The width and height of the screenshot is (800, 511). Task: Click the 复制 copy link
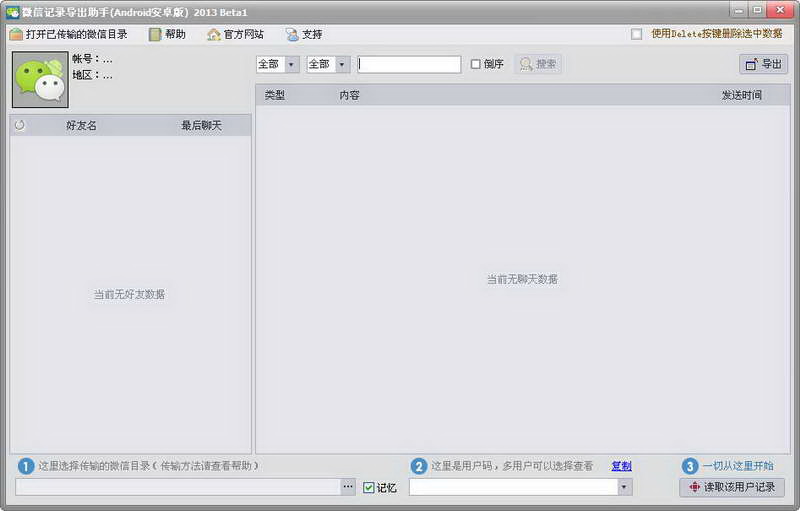[x=621, y=466]
